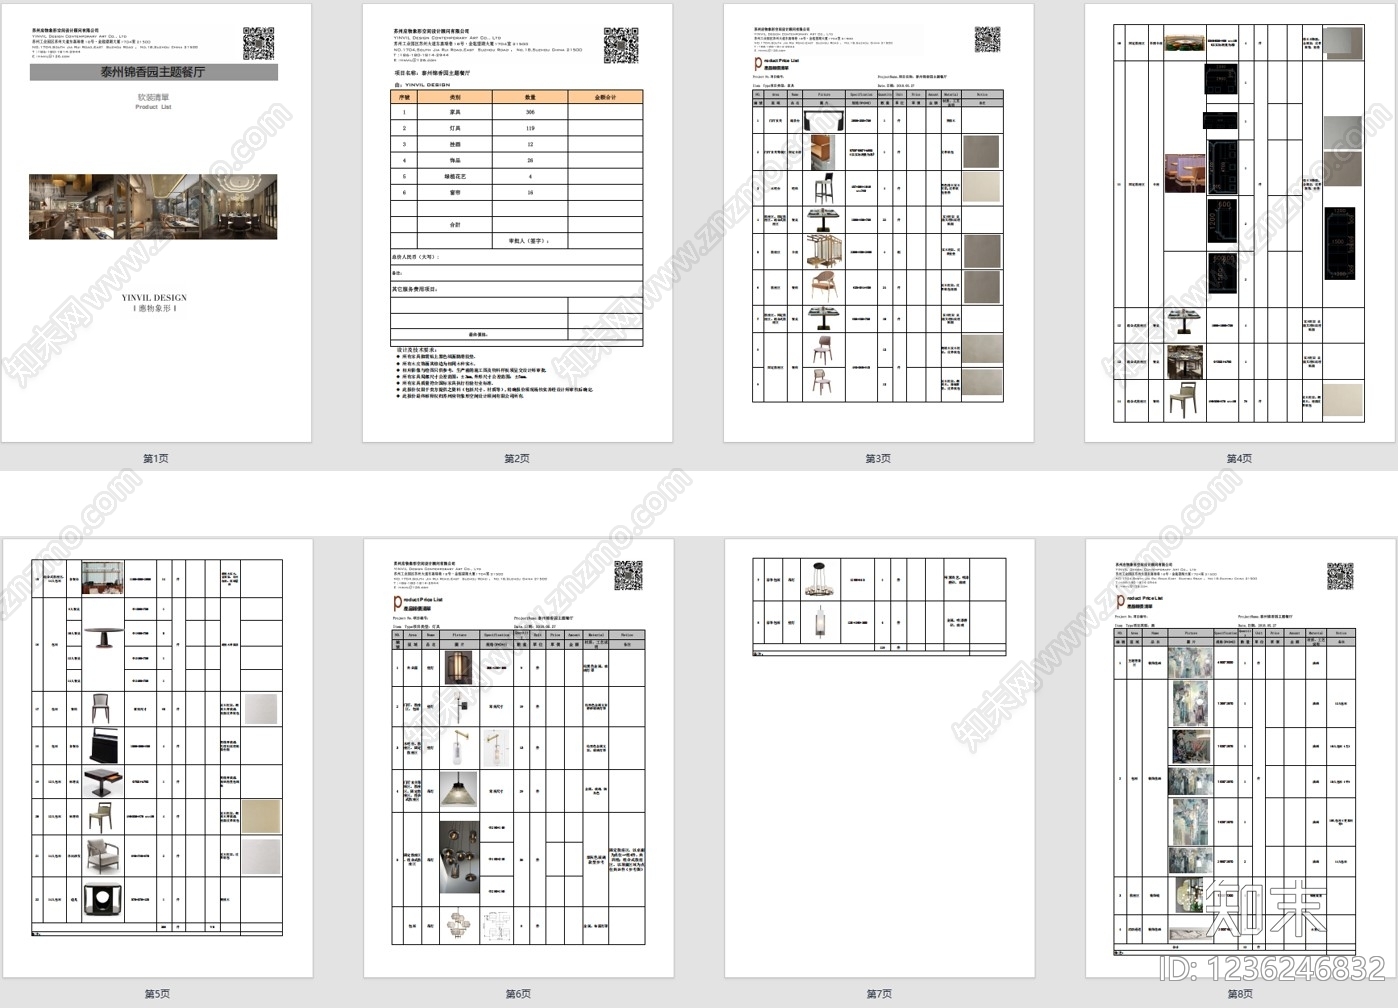Click the 金额合计 column header on page 2
Image resolution: width=1398 pixels, height=1008 pixels.
[605, 97]
